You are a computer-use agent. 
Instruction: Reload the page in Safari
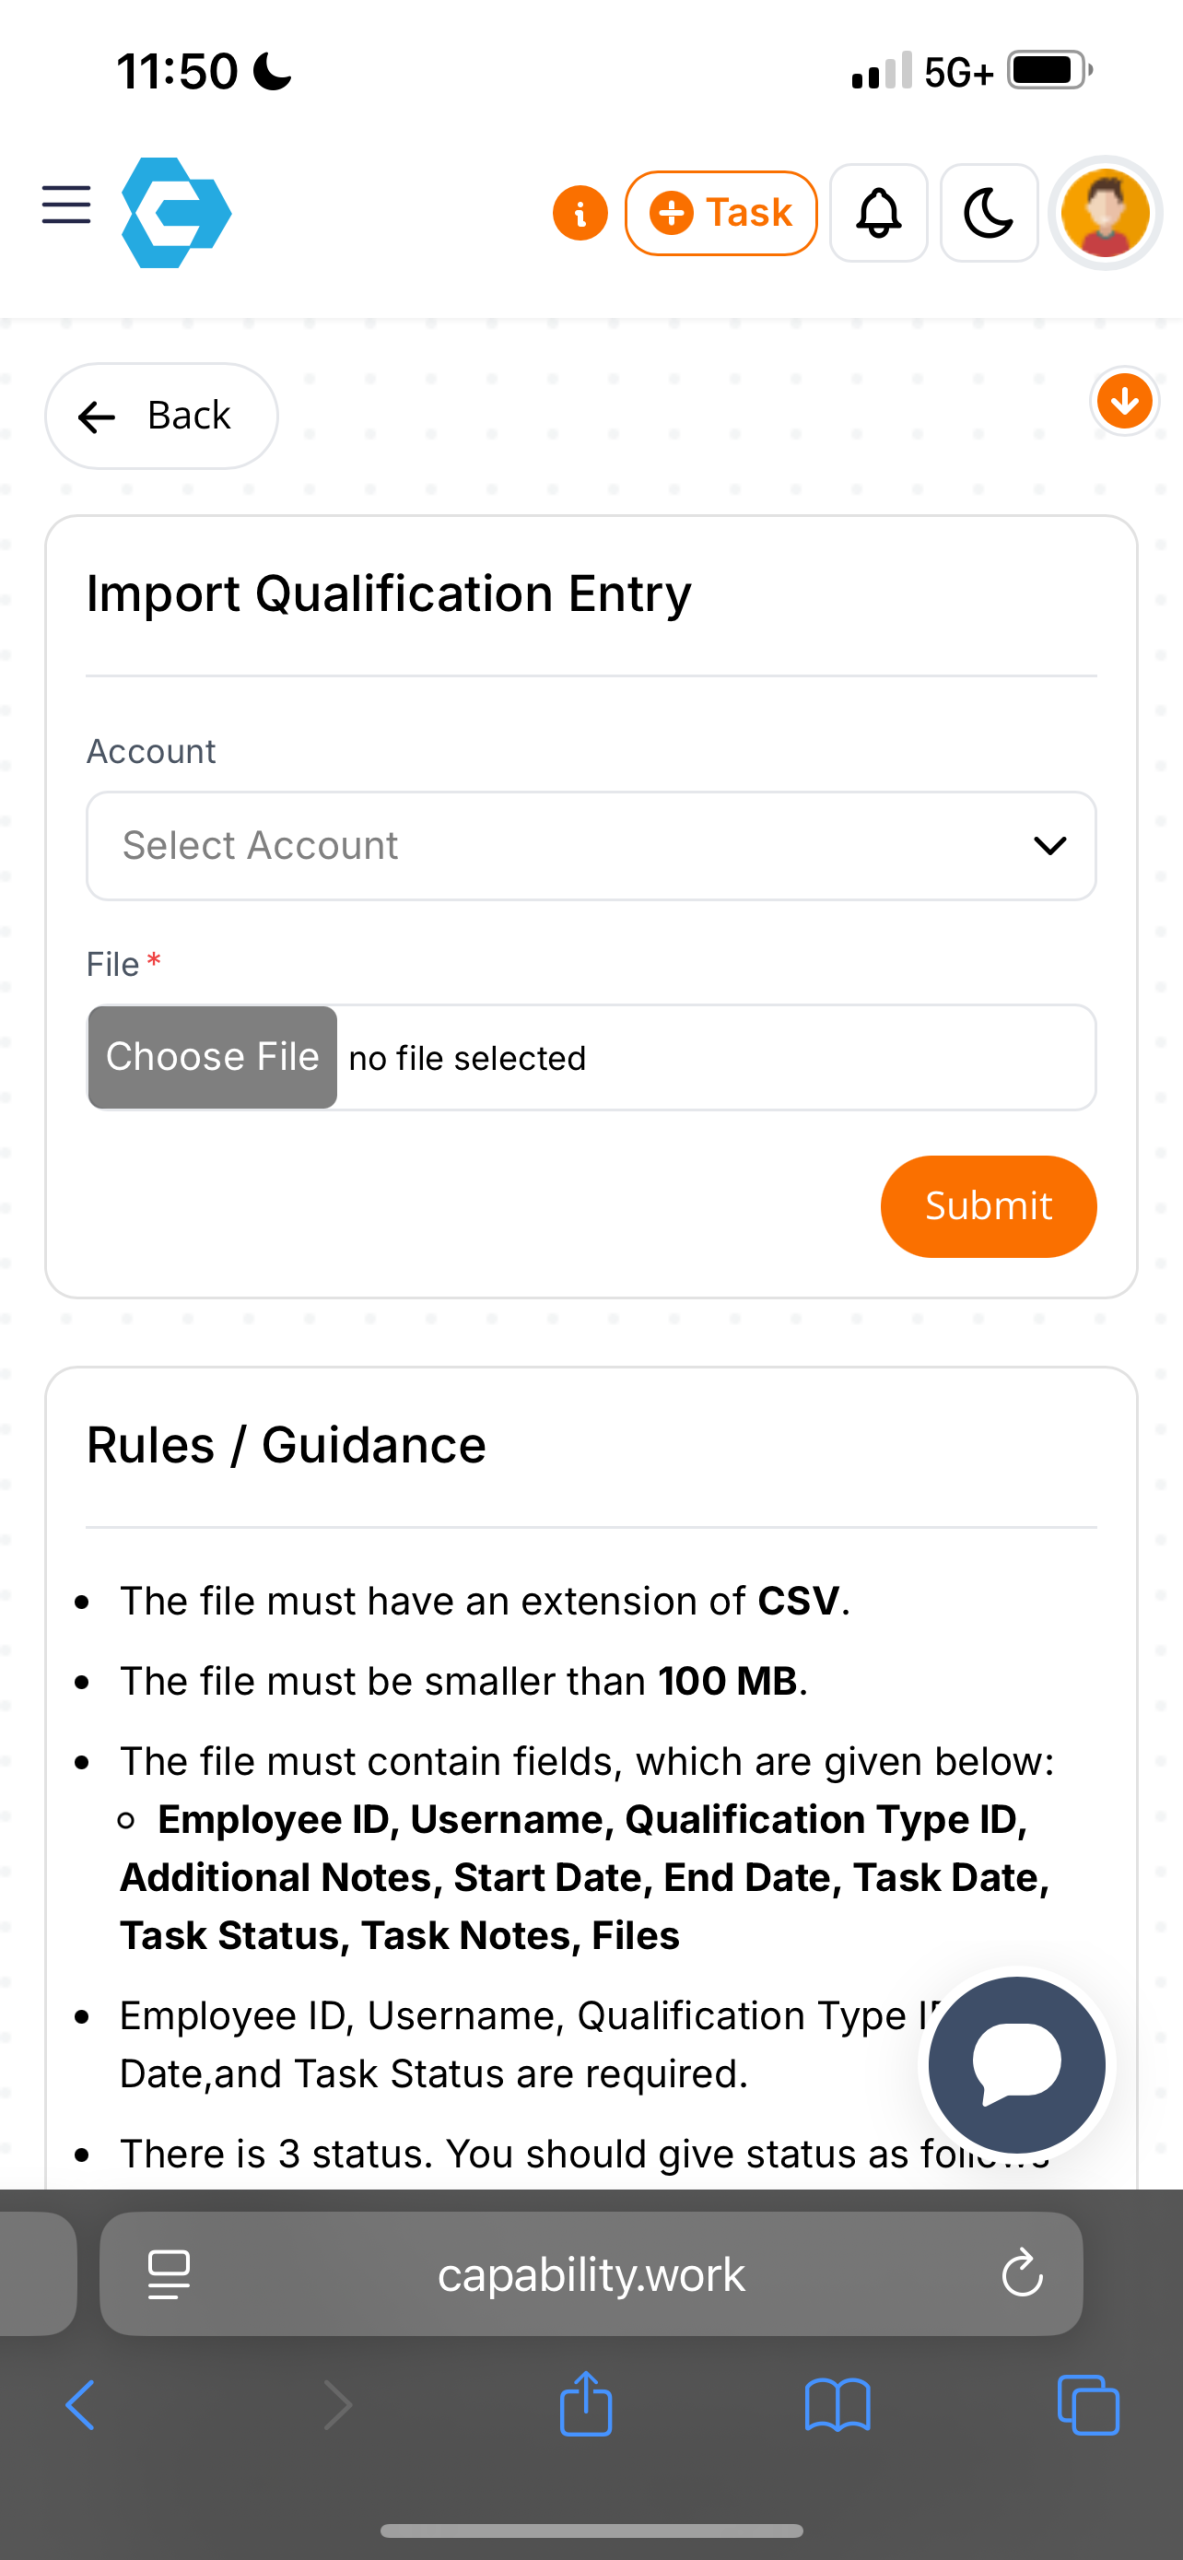[1022, 2275]
